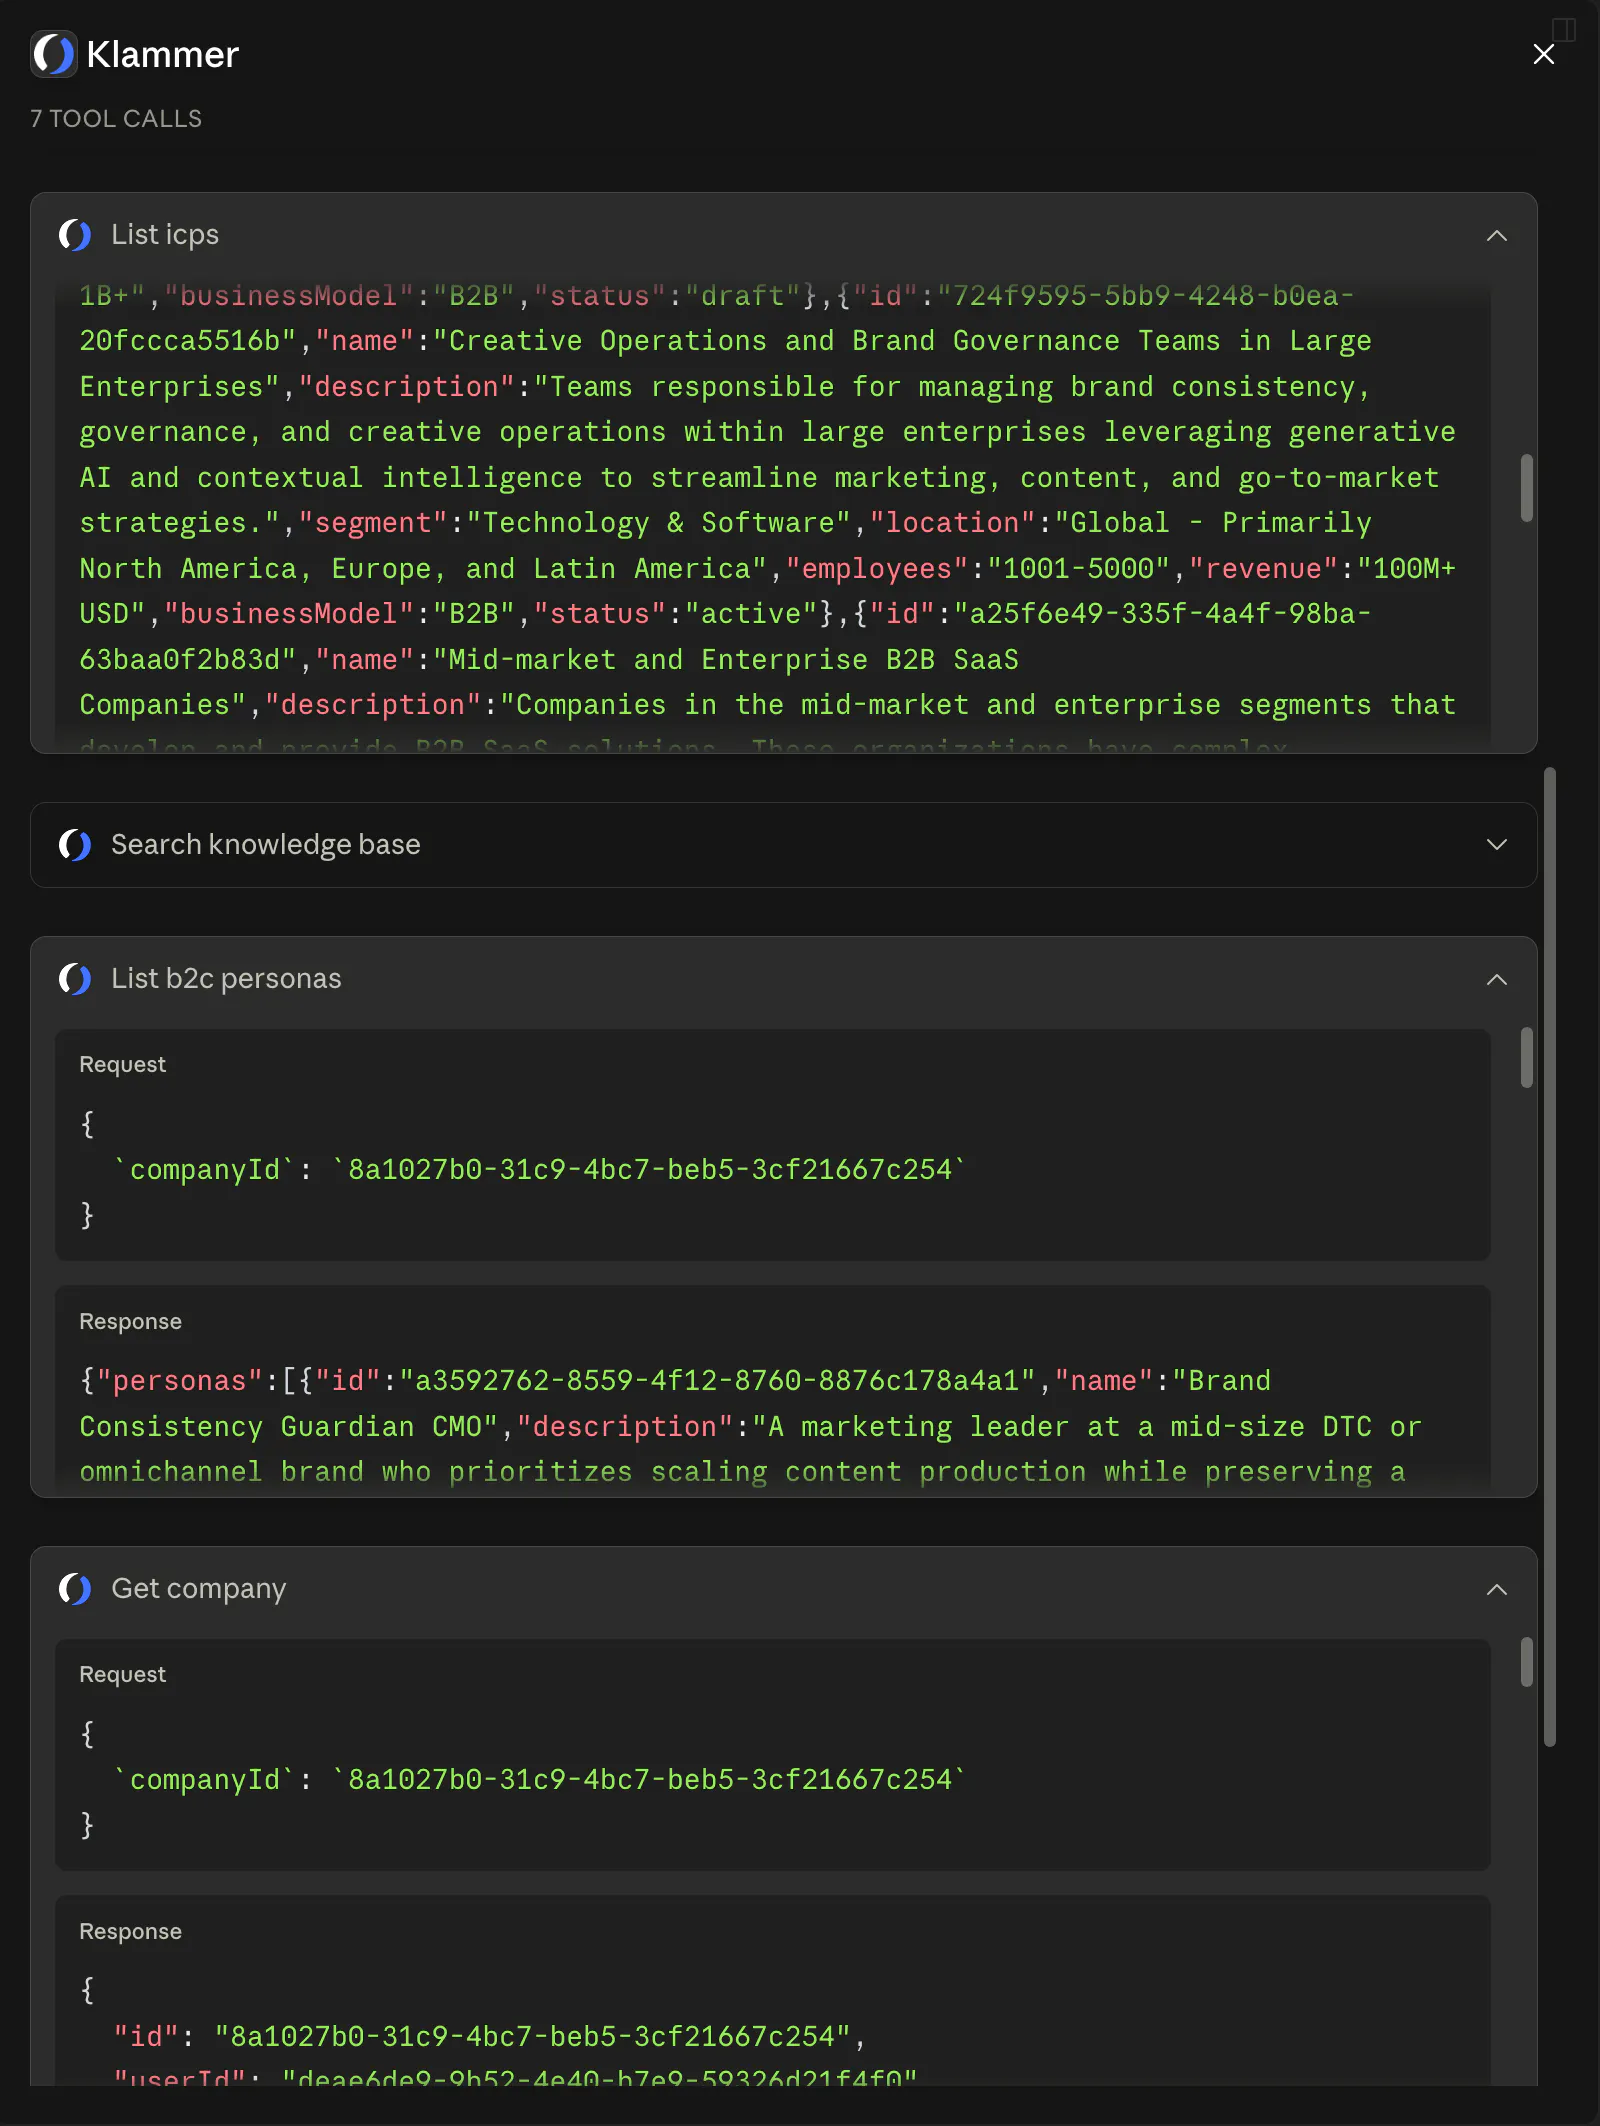This screenshot has width=1600, height=2126.
Task: Click the icon beside List icps
Action: tap(75, 235)
